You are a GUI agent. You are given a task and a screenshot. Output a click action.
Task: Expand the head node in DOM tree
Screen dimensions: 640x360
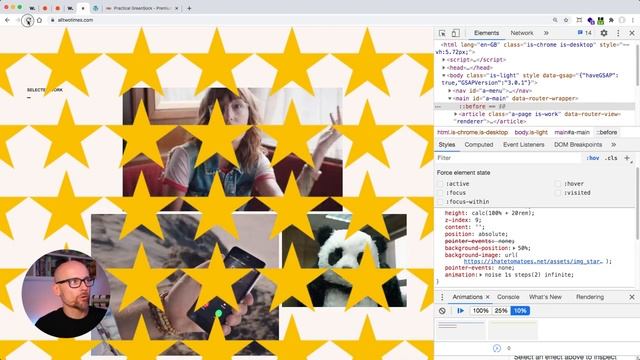[x=444, y=68]
